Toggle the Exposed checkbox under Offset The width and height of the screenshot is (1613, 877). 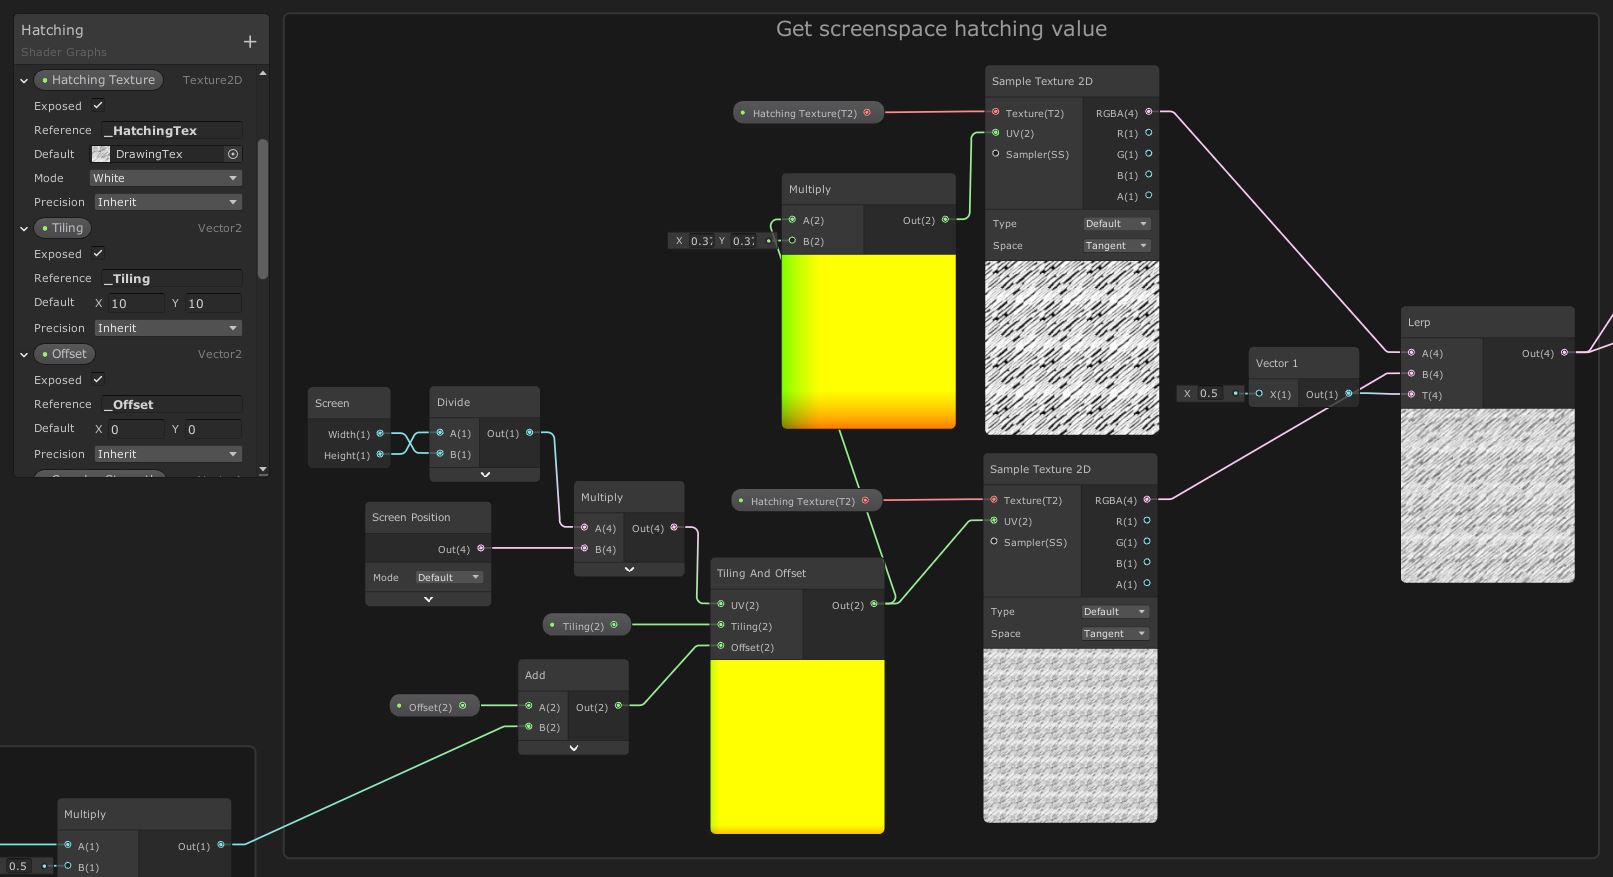pos(98,379)
